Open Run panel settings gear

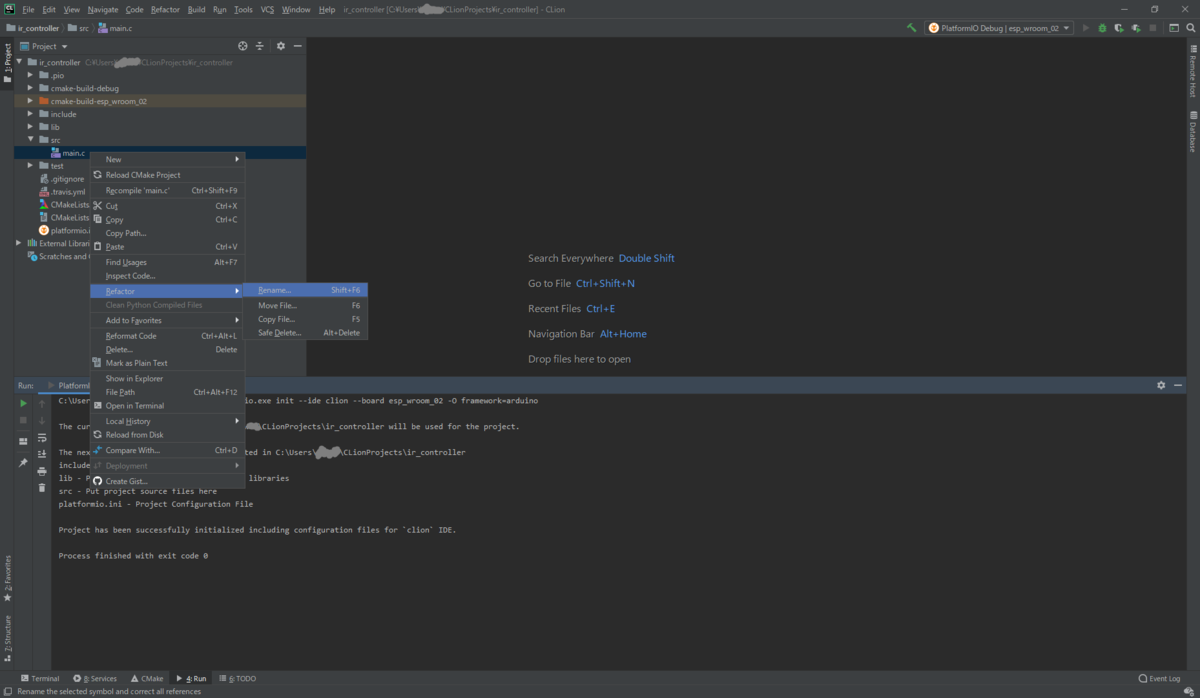1161,385
